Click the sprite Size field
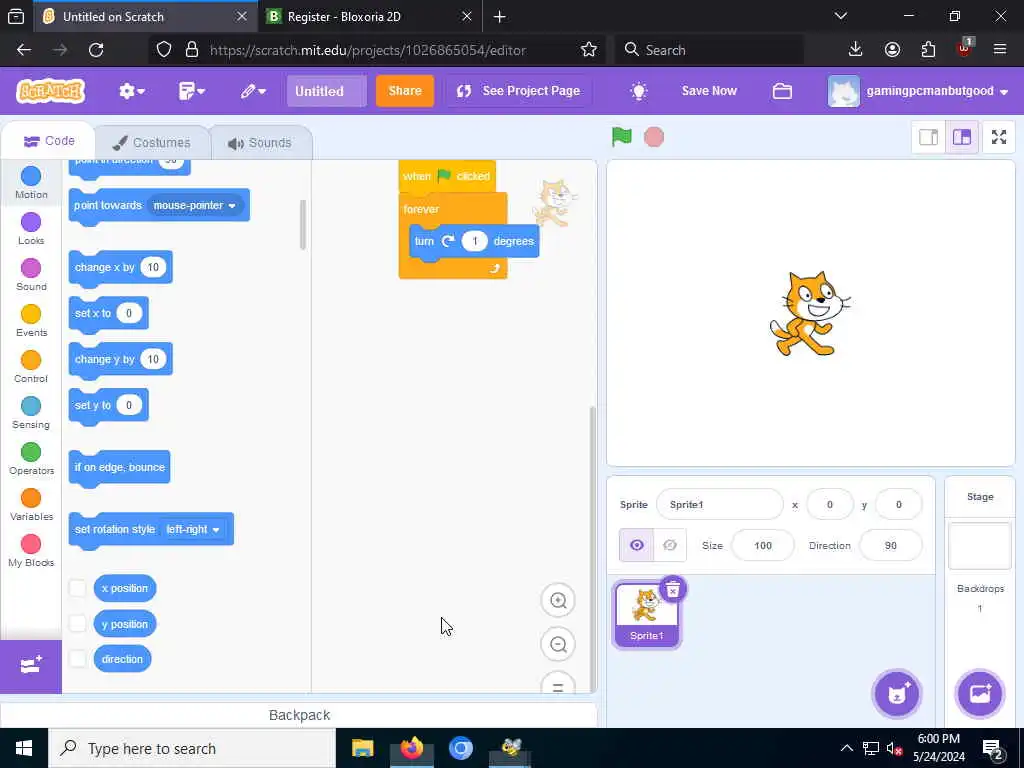Viewport: 1024px width, 768px height. 763,545
